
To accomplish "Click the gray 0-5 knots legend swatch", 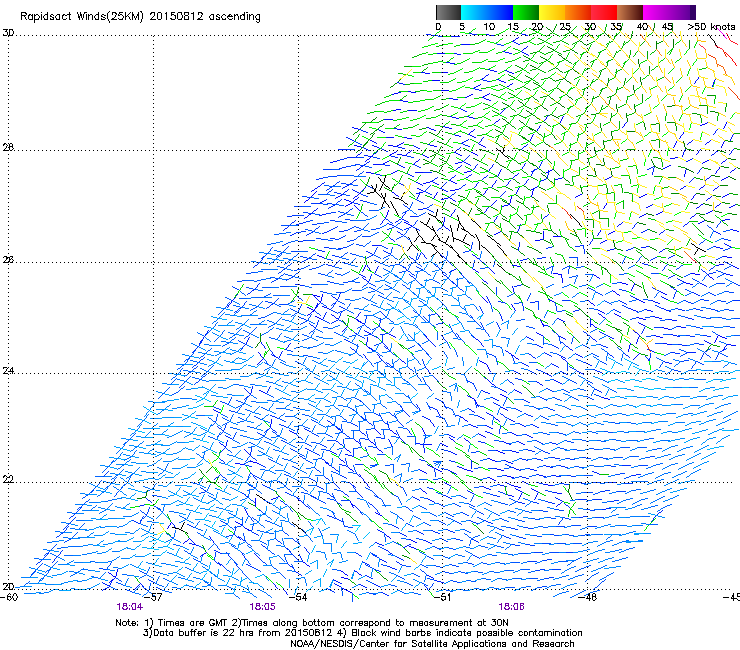I will coord(448,12).
